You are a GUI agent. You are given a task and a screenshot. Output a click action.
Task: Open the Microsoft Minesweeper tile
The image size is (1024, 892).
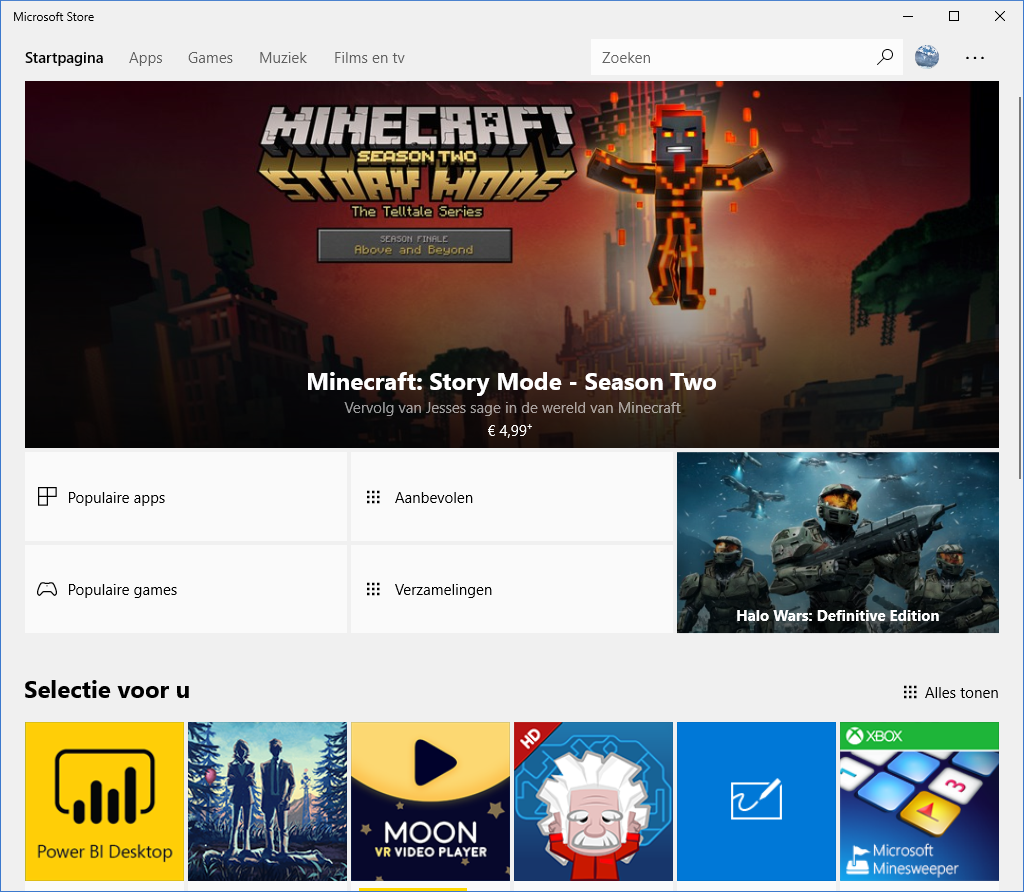919,801
